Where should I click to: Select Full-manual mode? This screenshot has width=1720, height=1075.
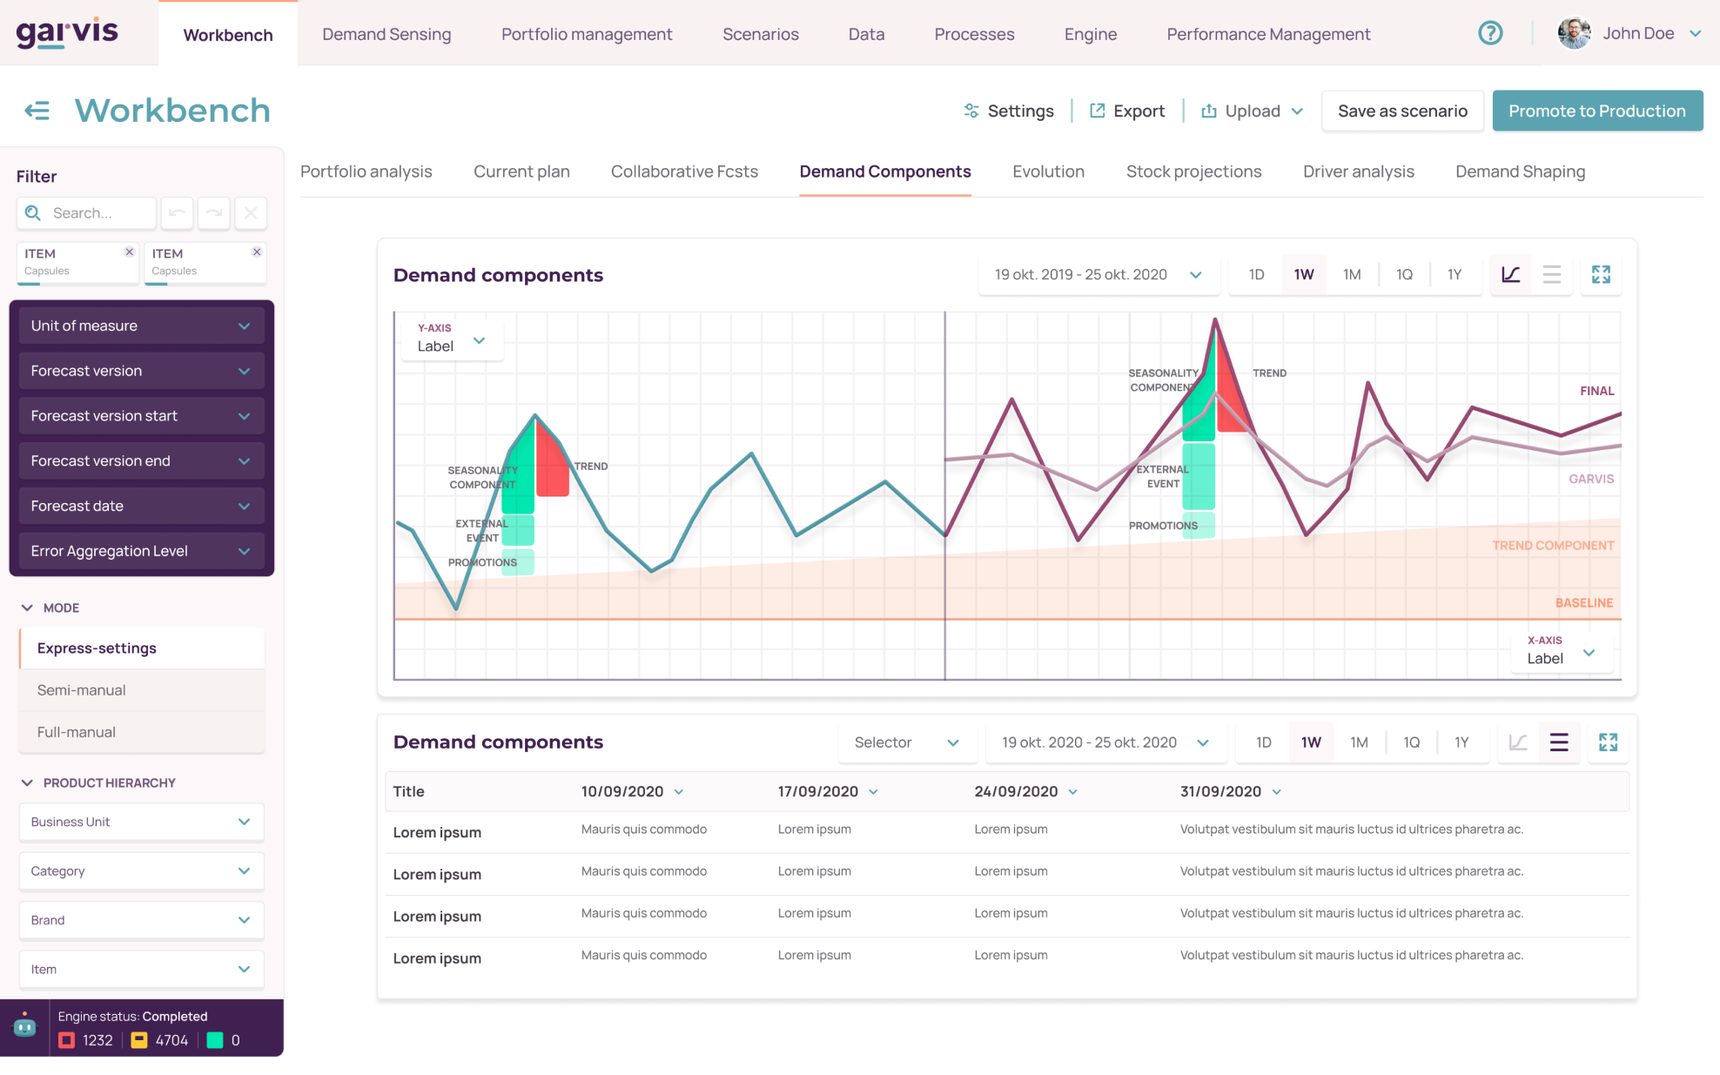76,732
